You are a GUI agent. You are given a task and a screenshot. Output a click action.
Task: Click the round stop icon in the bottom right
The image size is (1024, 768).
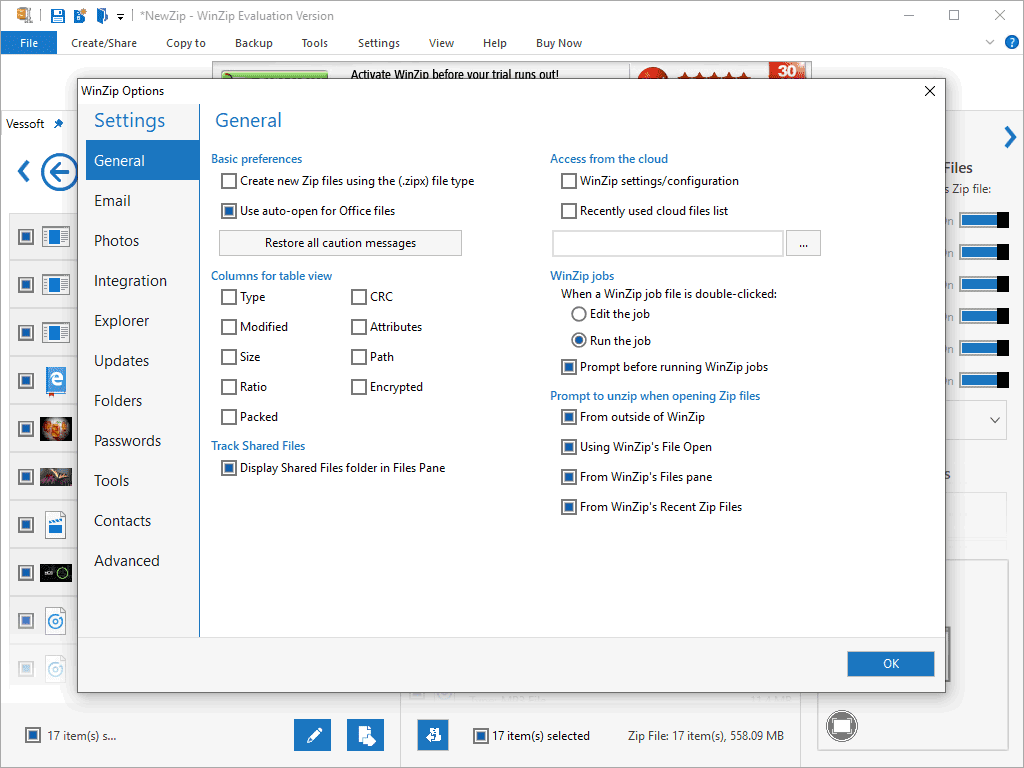(x=842, y=726)
